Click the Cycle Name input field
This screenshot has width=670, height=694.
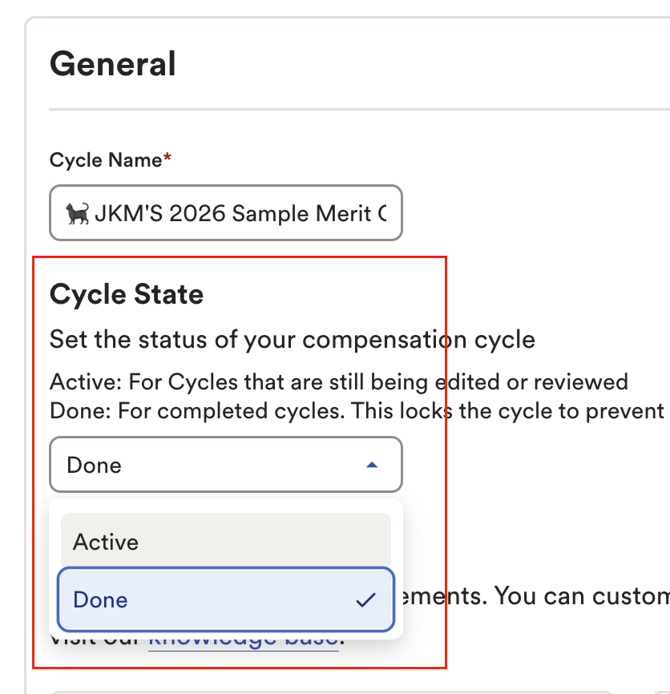[226, 213]
